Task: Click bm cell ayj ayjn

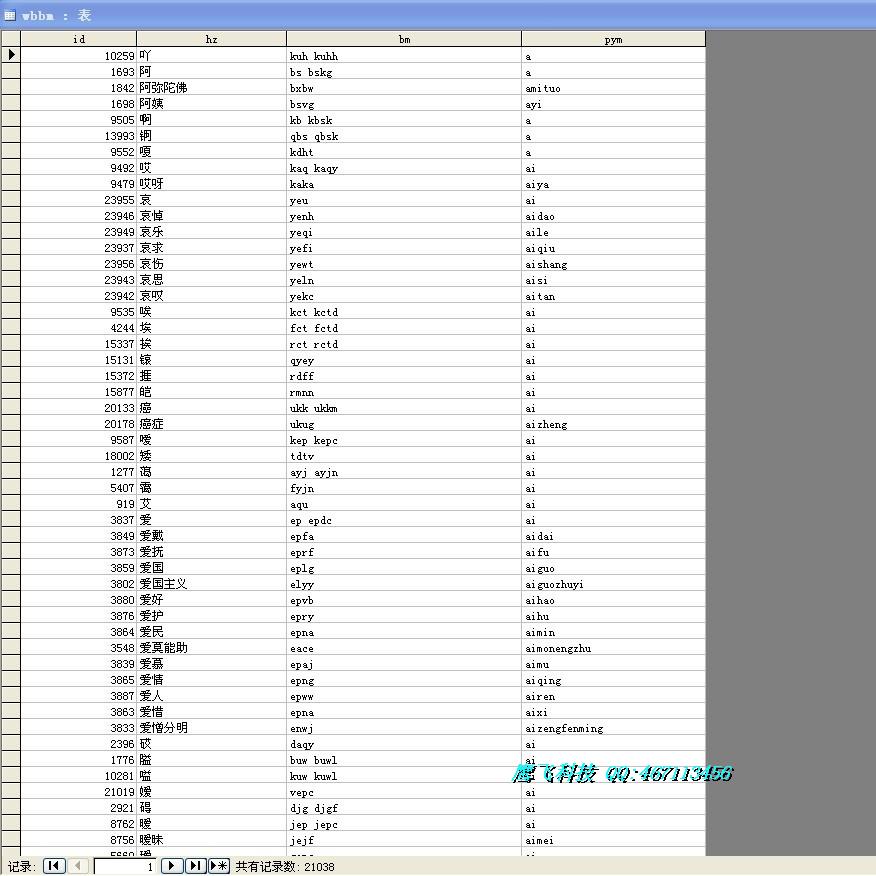Action: pyautogui.click(x=404, y=472)
